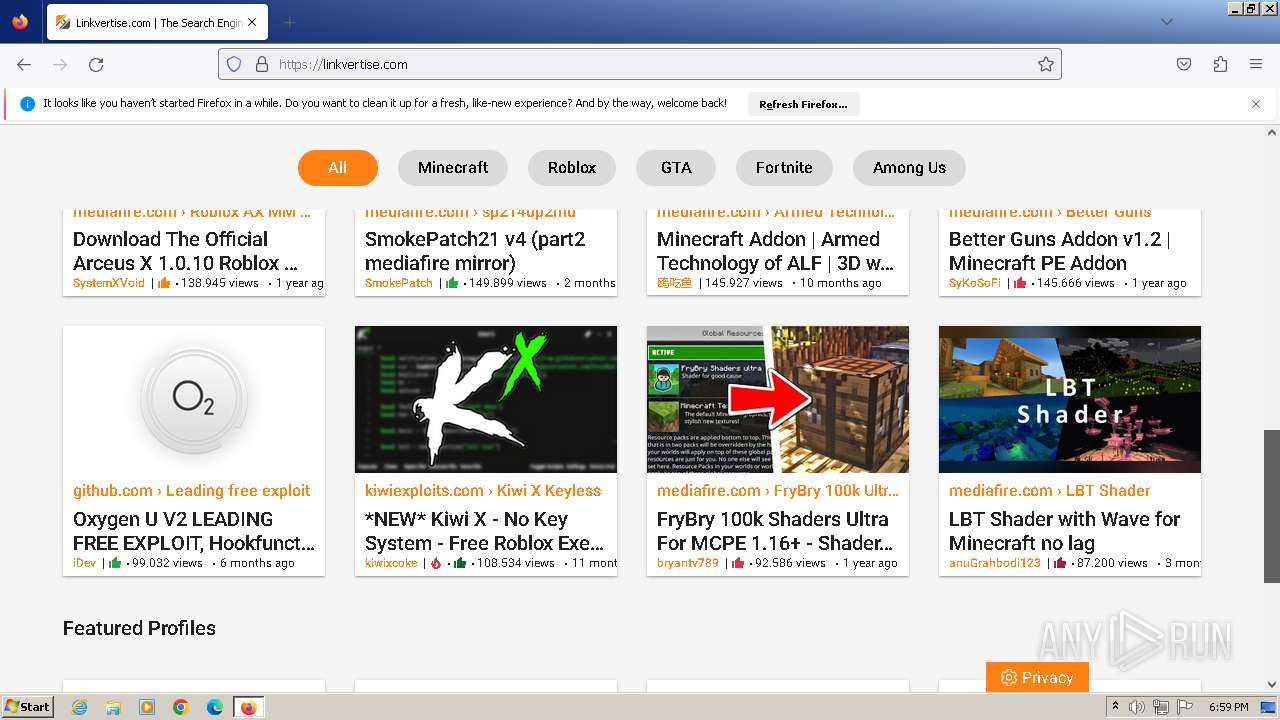Reload the current page

point(96,64)
